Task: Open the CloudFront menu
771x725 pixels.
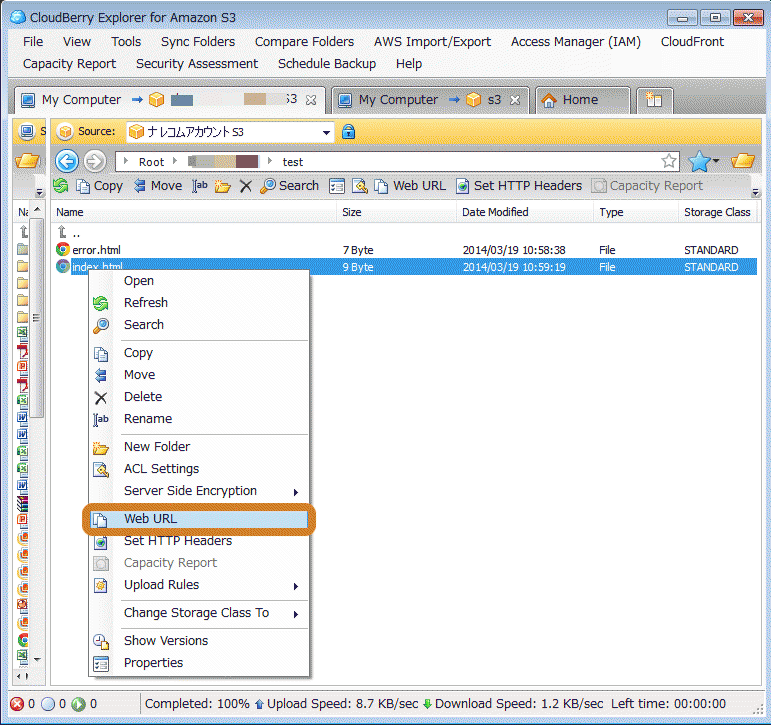Action: pos(692,42)
